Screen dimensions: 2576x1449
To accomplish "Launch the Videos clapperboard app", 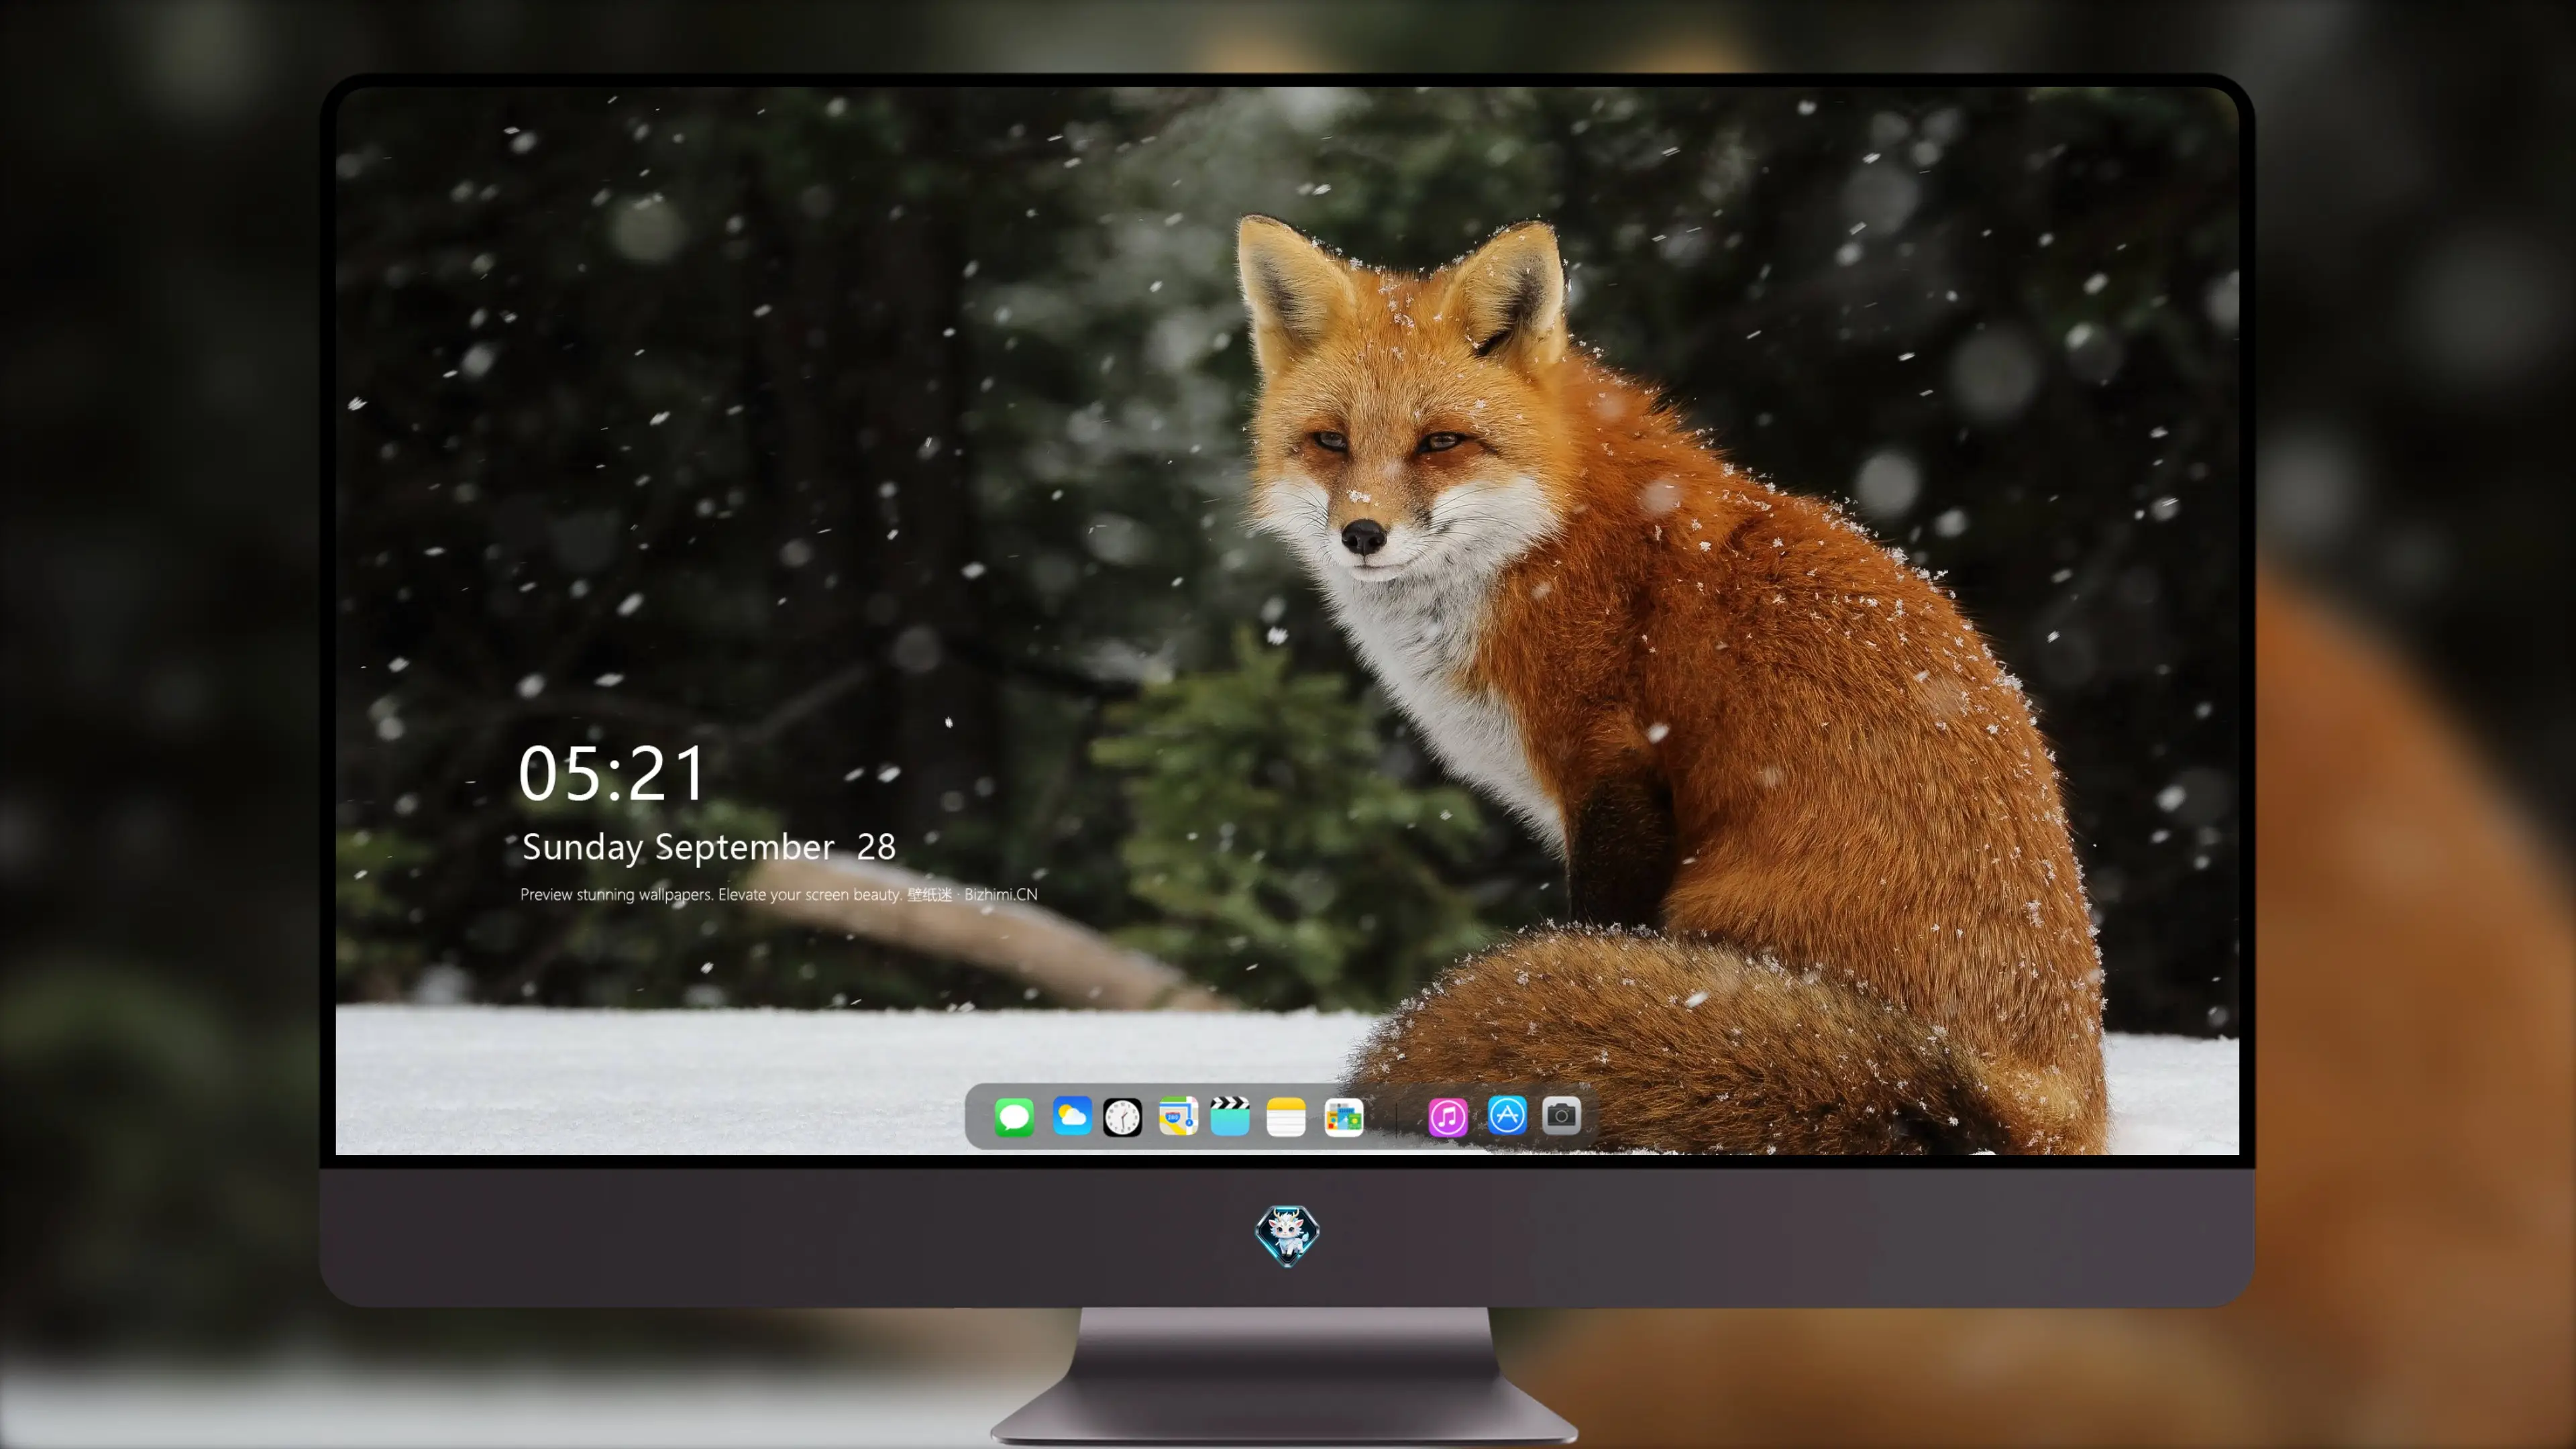I will coord(1230,1116).
